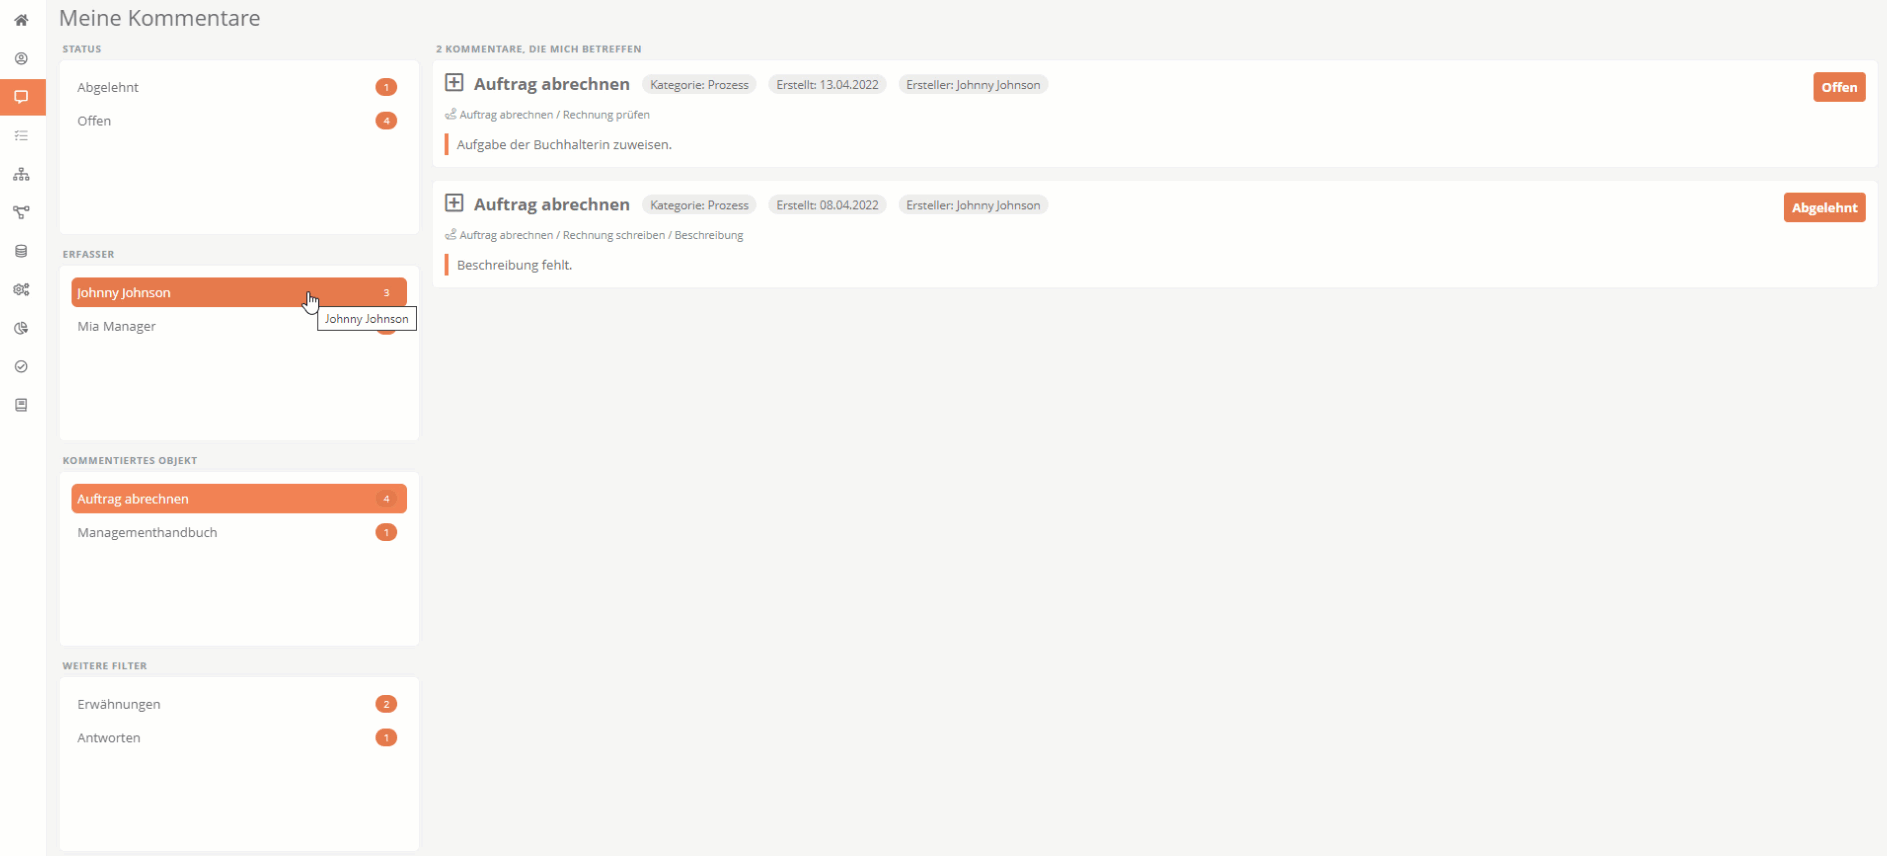Click the Erstellt: 13.04.2022 tag
Viewport: 1887px width, 856px height.
point(827,85)
